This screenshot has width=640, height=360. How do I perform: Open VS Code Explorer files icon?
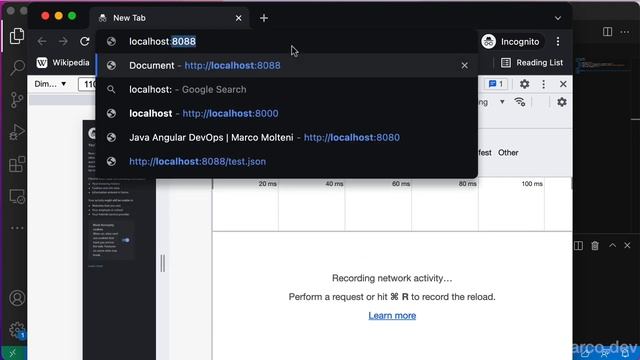click(17, 36)
